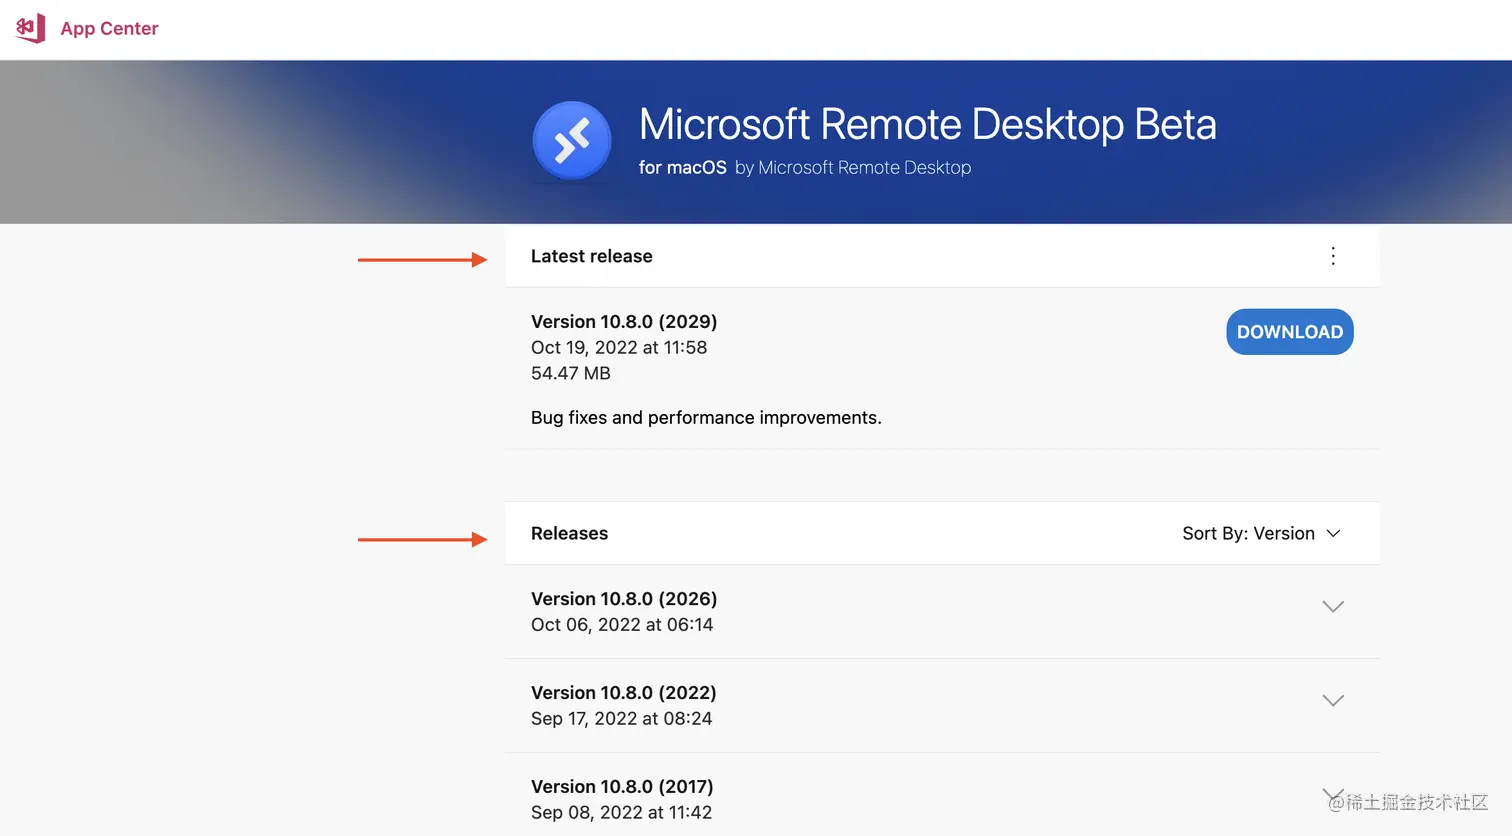Click the chevron beside Version 10.8.0 (2022)
This screenshot has height=836, width=1512.
1332,700
